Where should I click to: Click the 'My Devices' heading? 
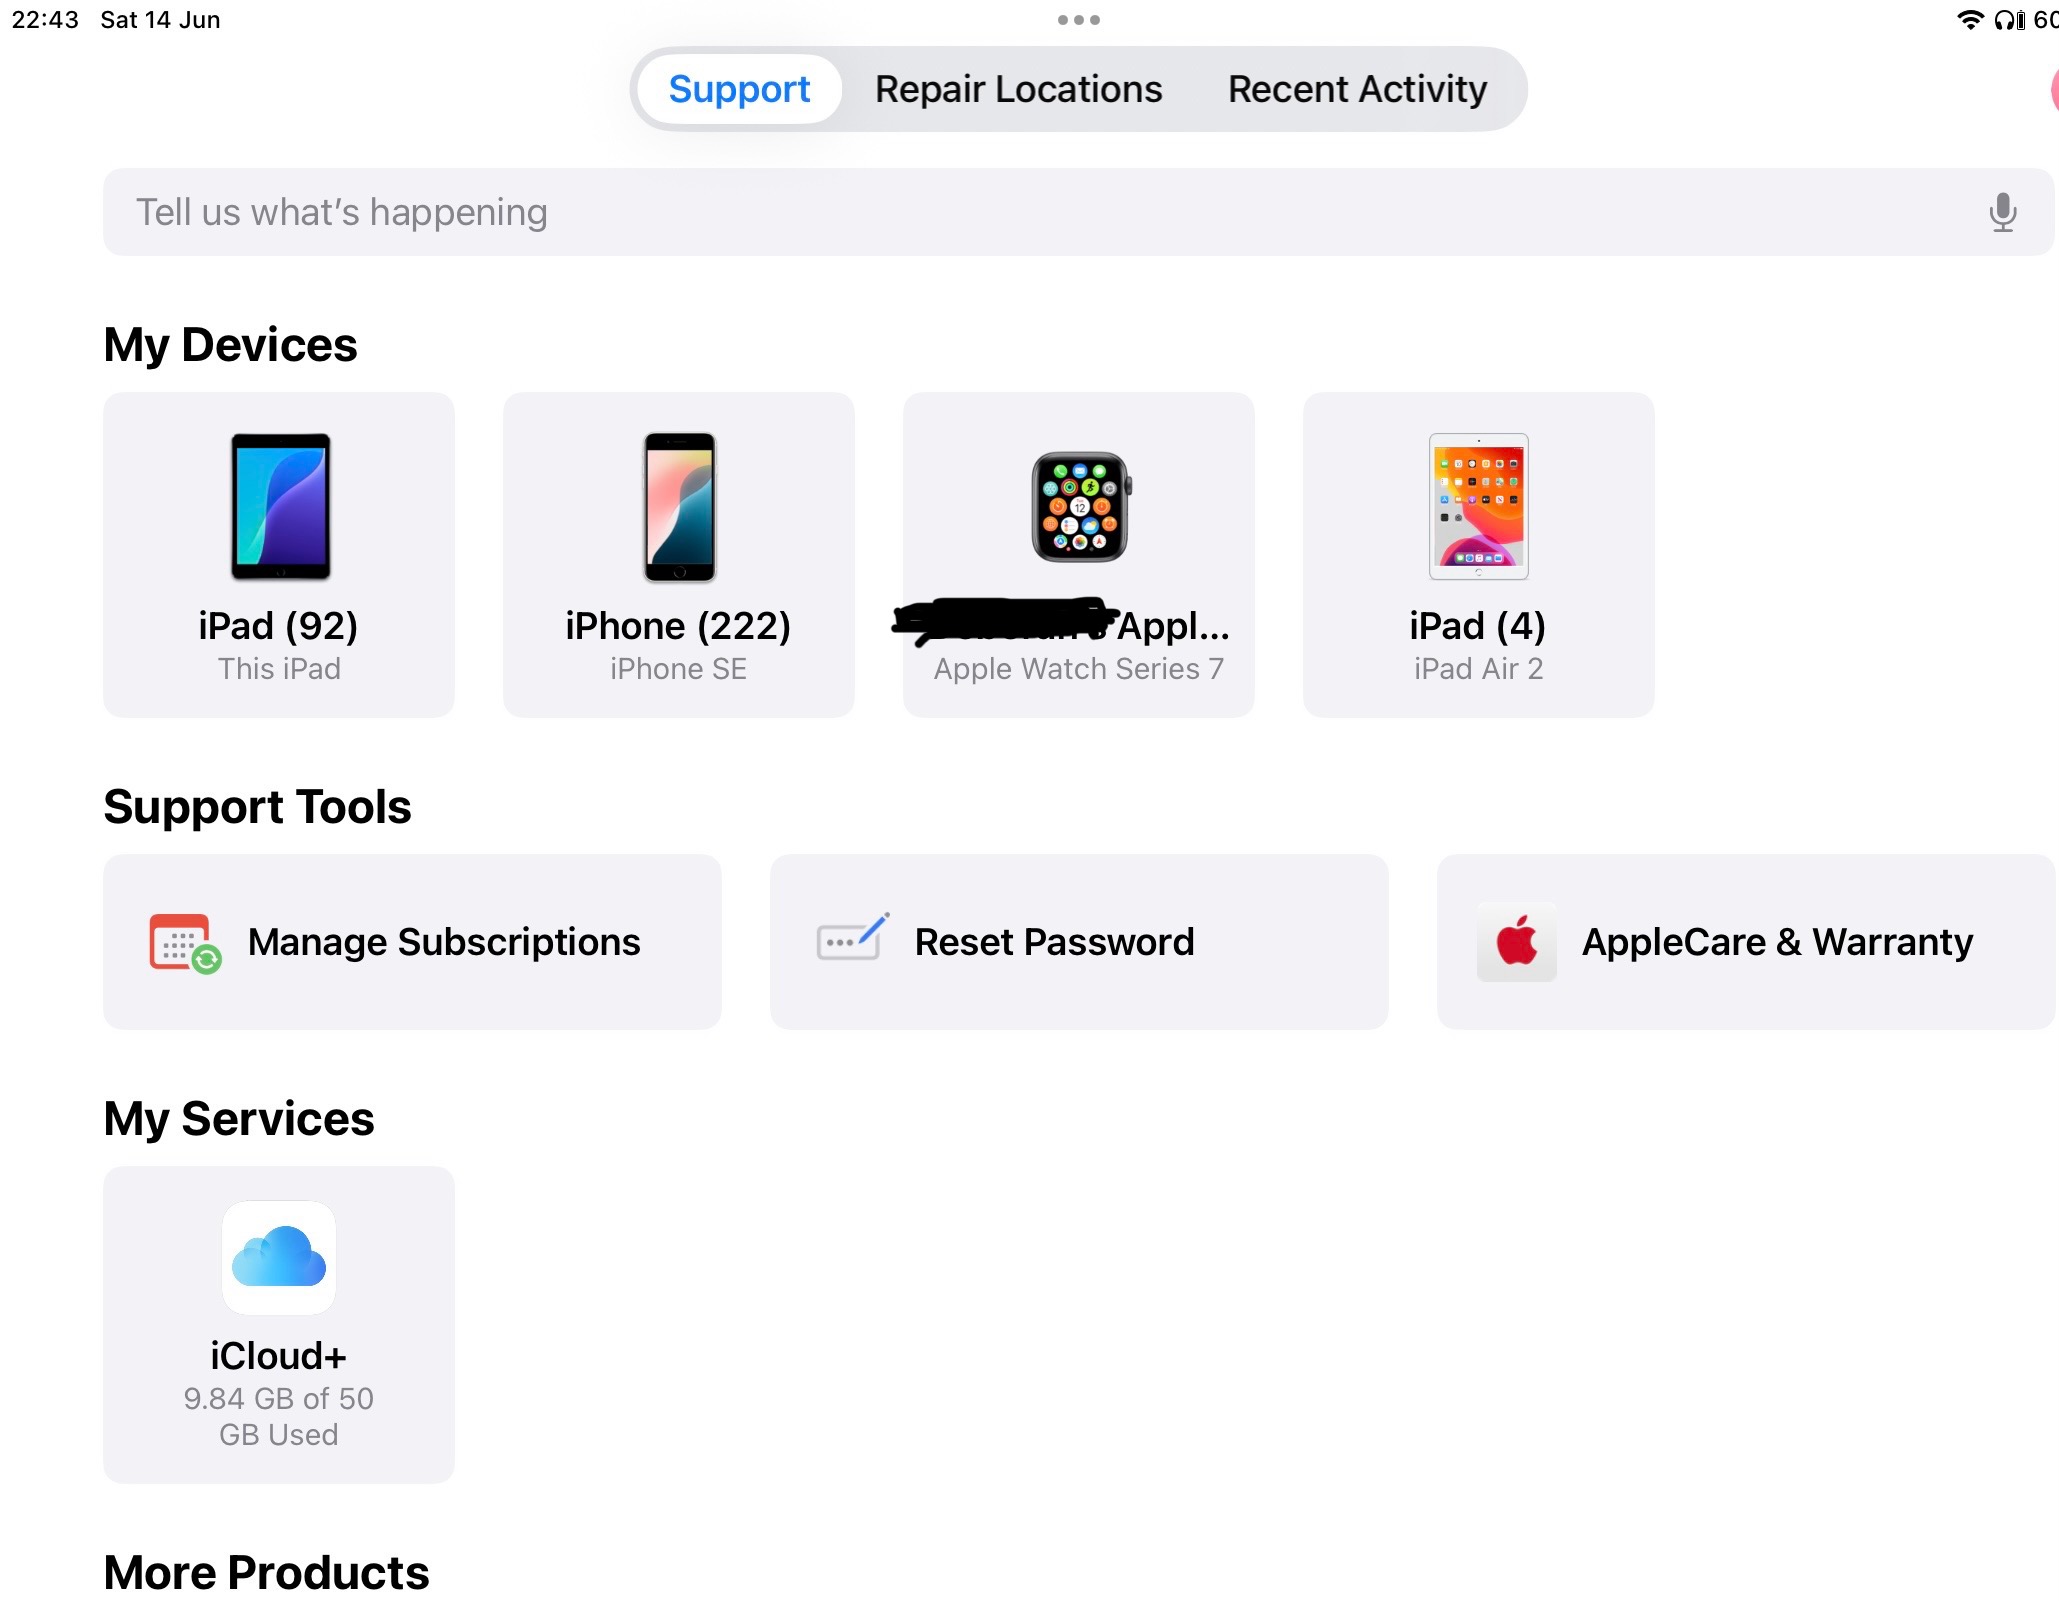(x=230, y=345)
